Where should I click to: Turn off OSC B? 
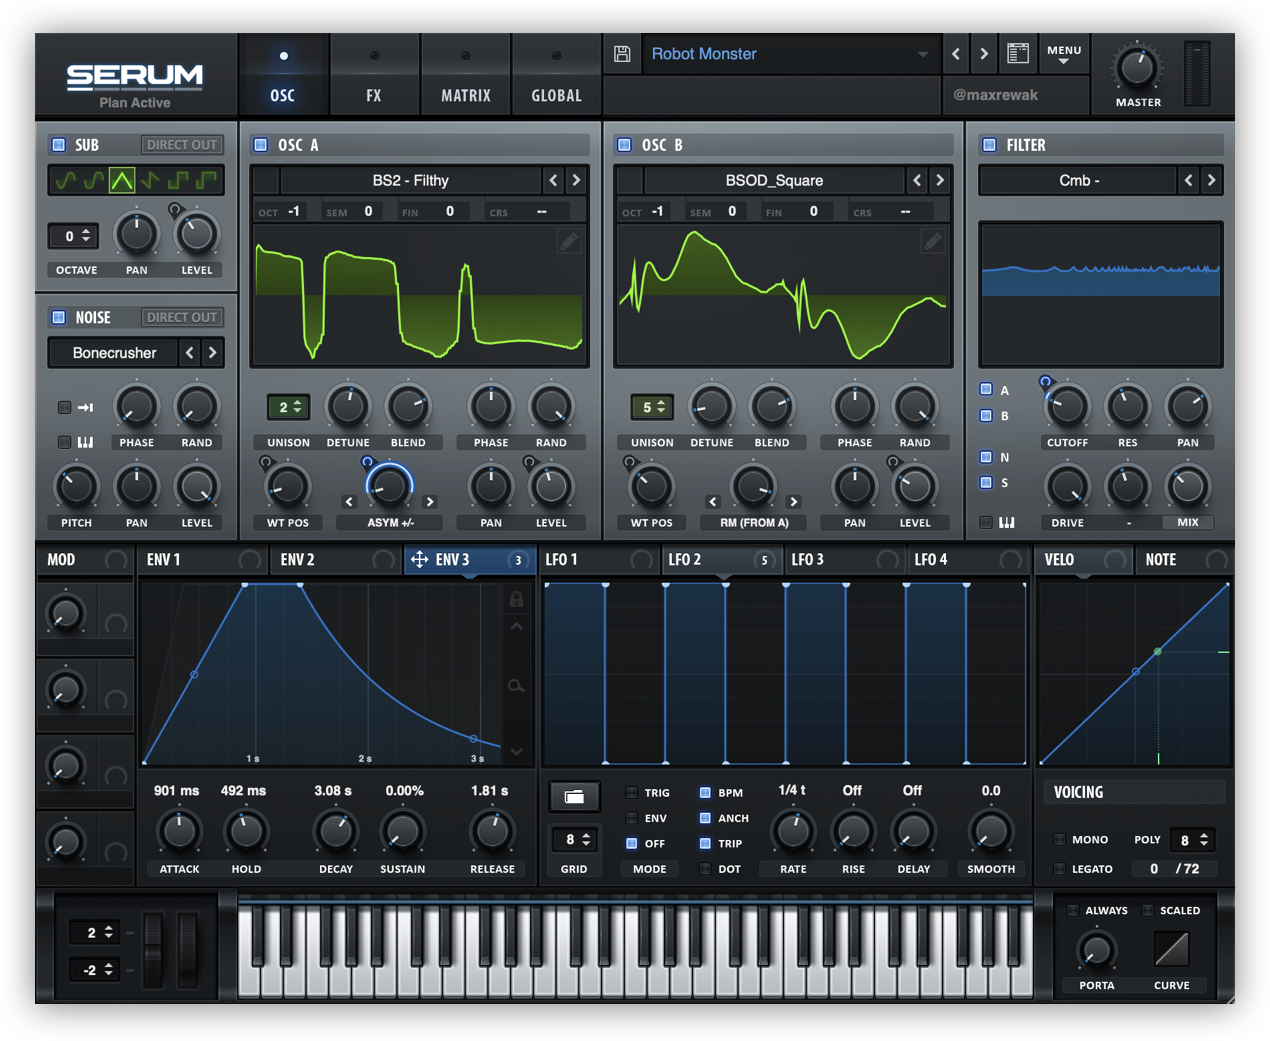[x=625, y=145]
